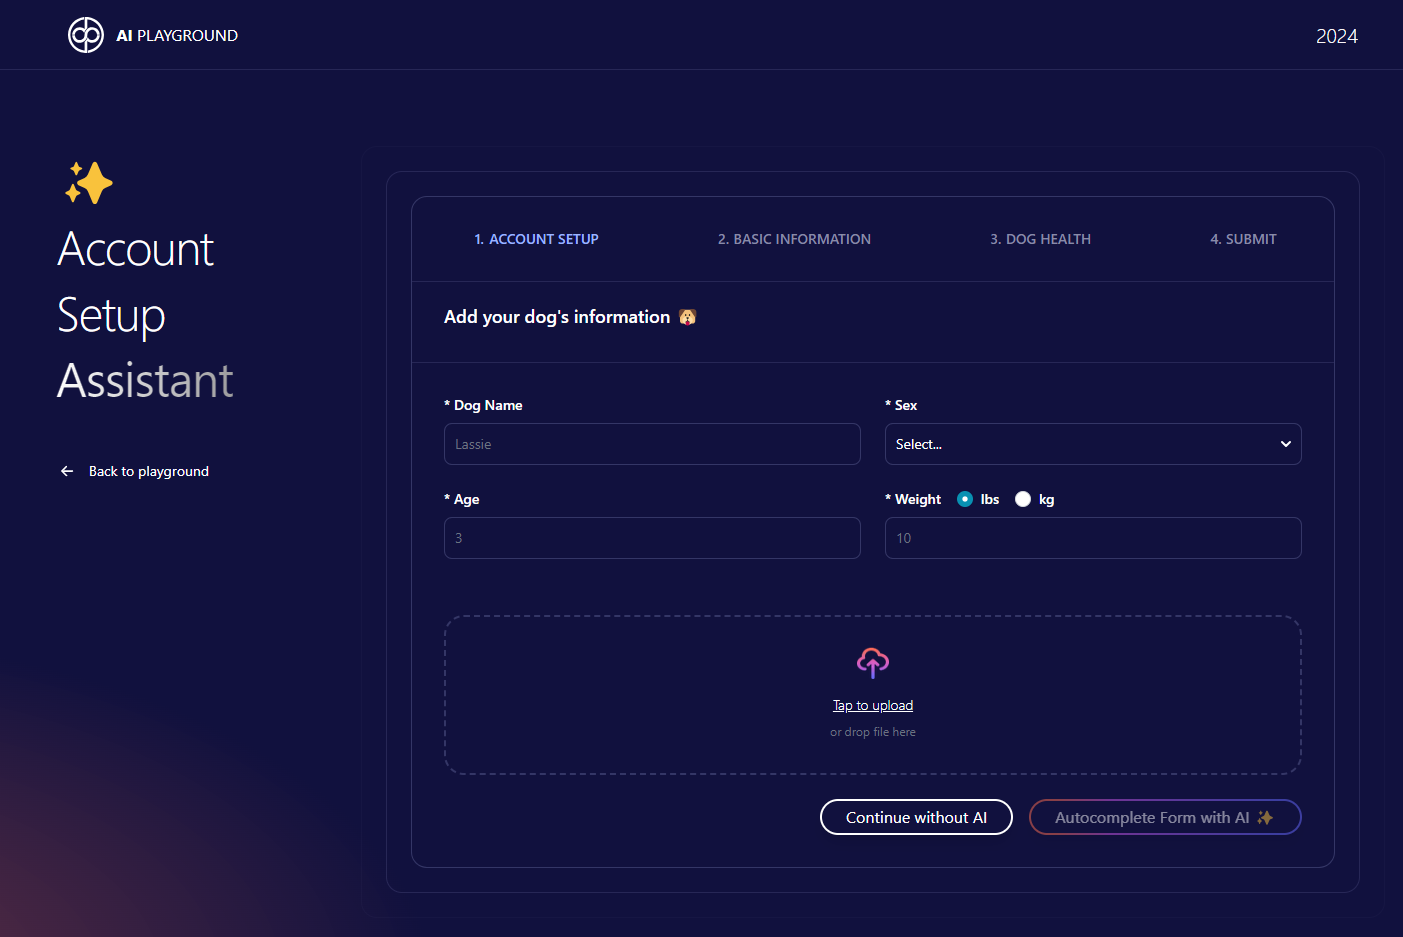Image resolution: width=1403 pixels, height=937 pixels.
Task: Select the lbs weight unit
Action: tap(965, 499)
